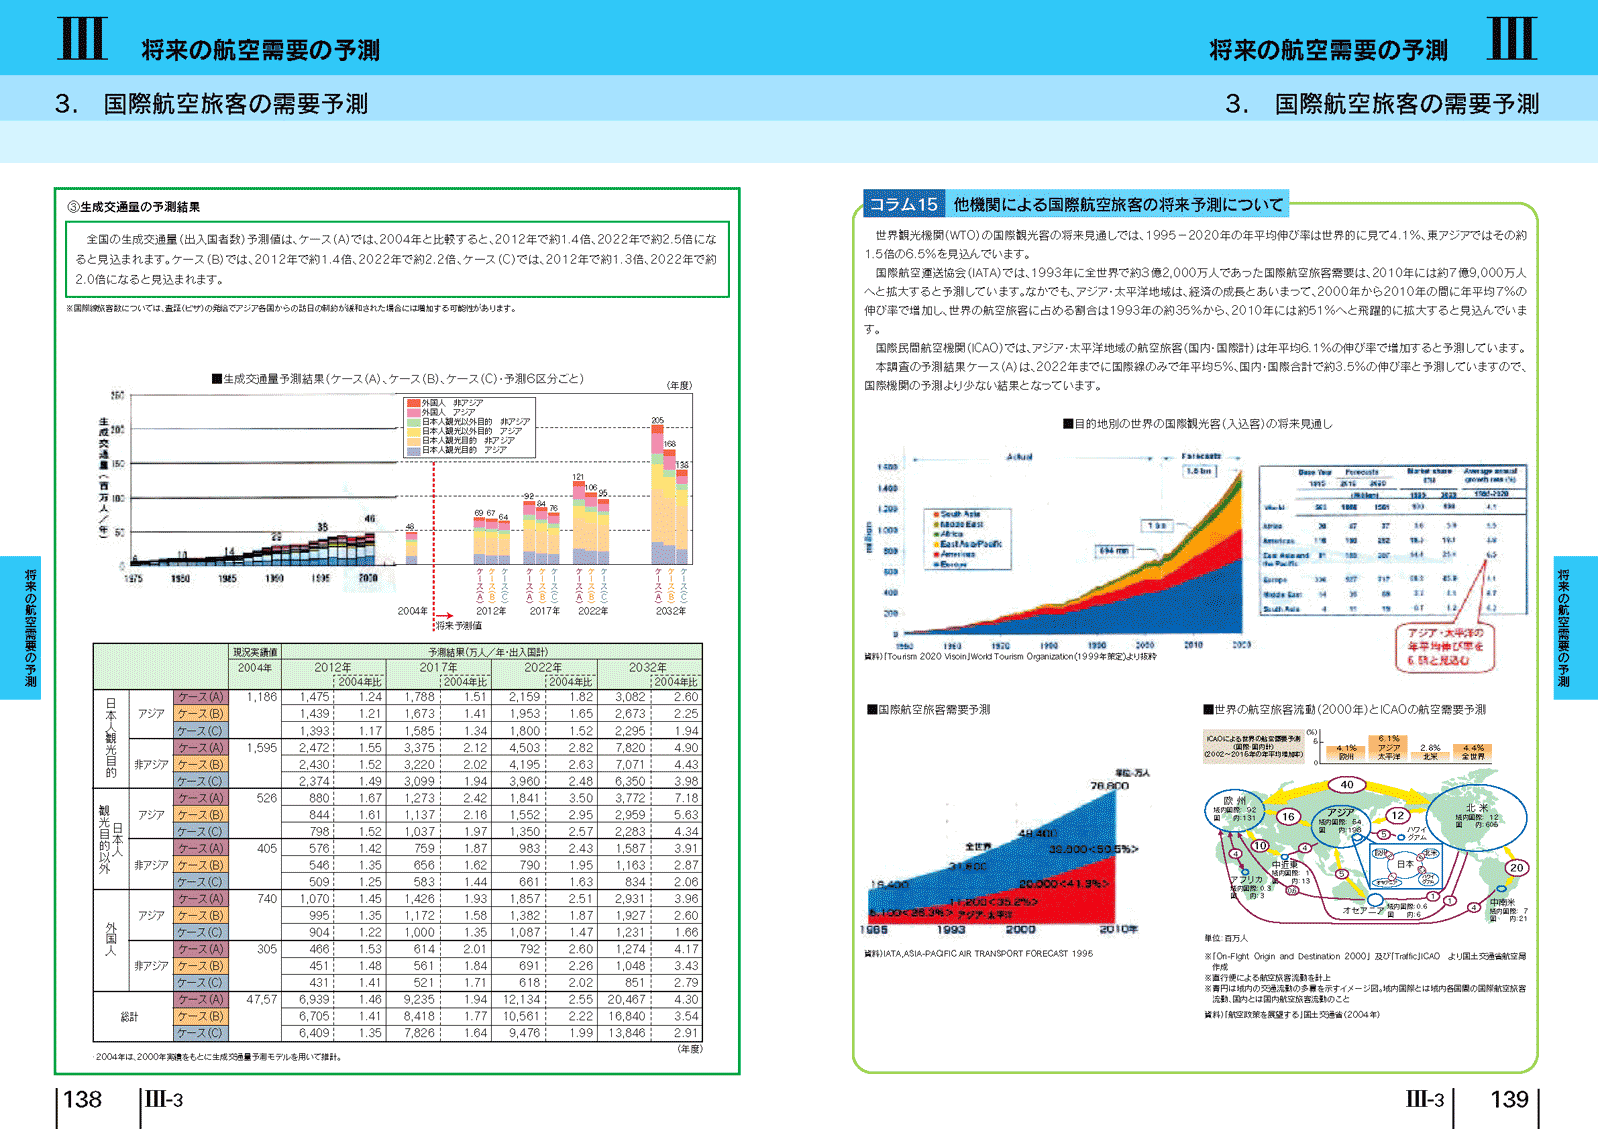This screenshot has height=1129, width=1598.
Task: Click table cell 1,595
Action: 262,747
